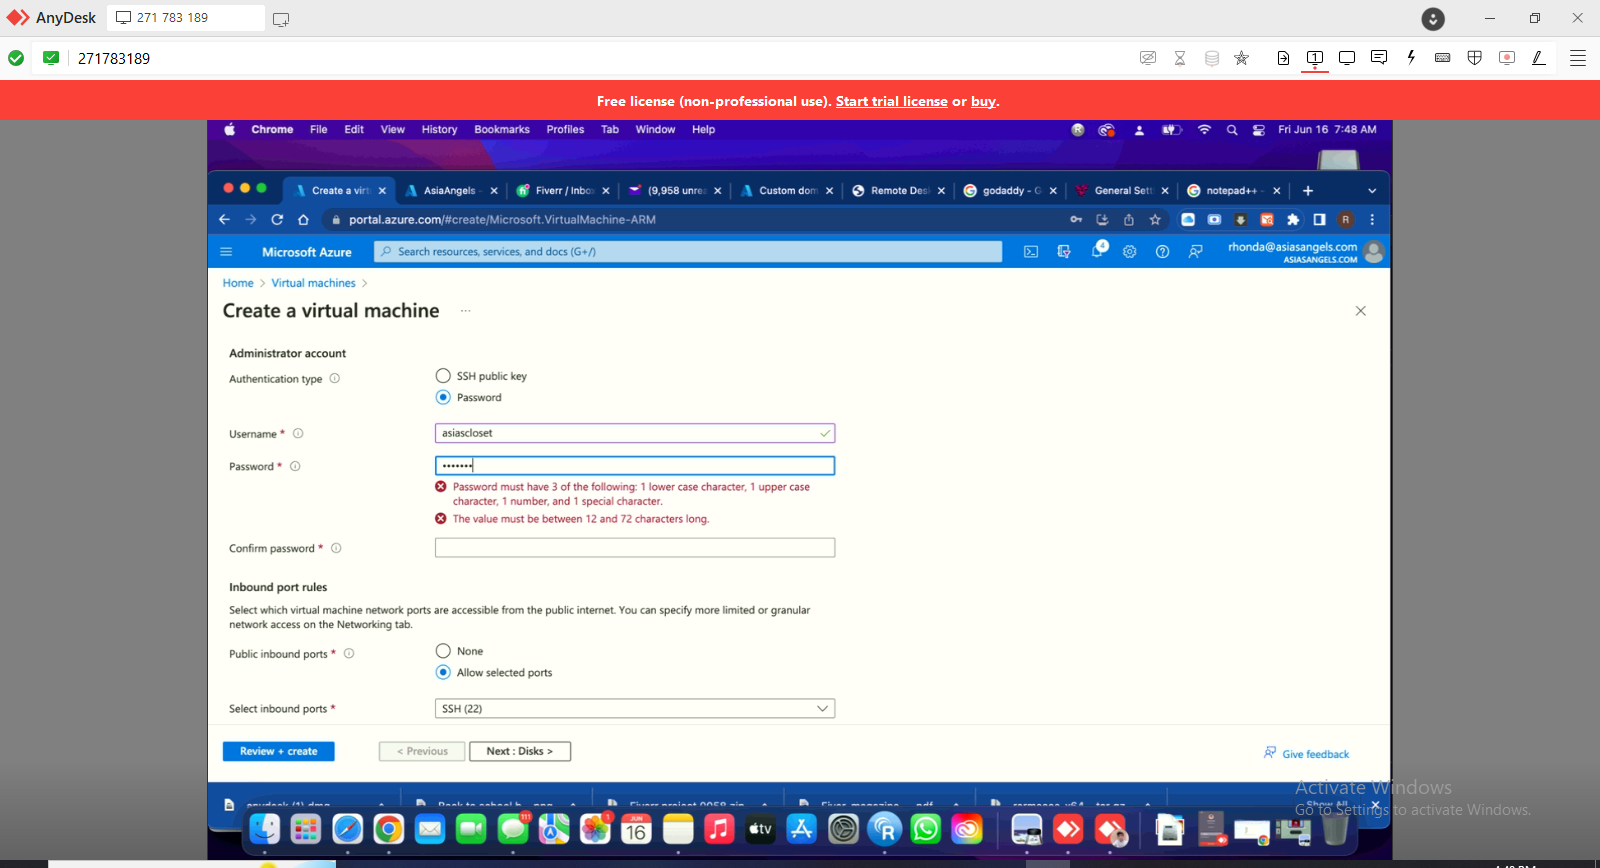Open App Store in the Mac dock
This screenshot has height=868, width=1600.
point(801,828)
